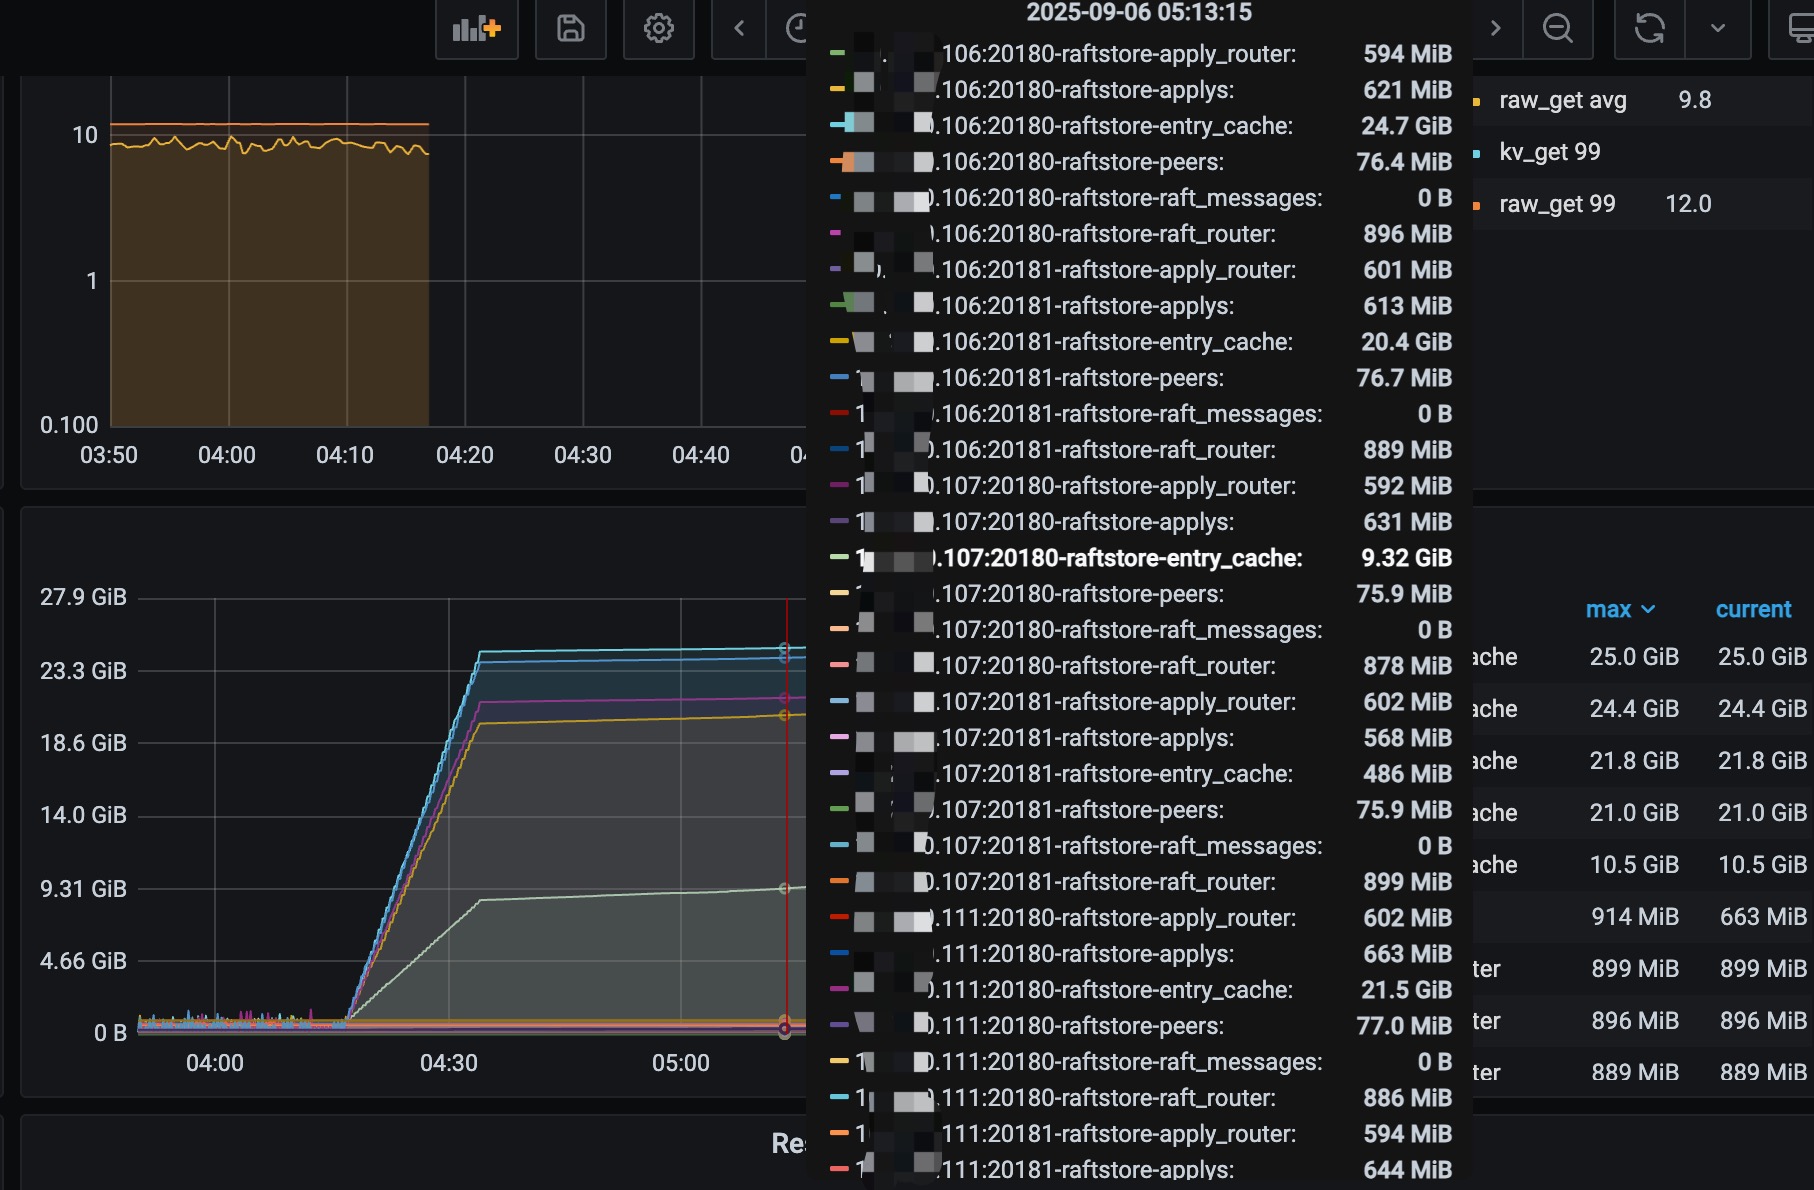
Task: Click the 9.32 GiB hover point on graph
Action: click(785, 888)
